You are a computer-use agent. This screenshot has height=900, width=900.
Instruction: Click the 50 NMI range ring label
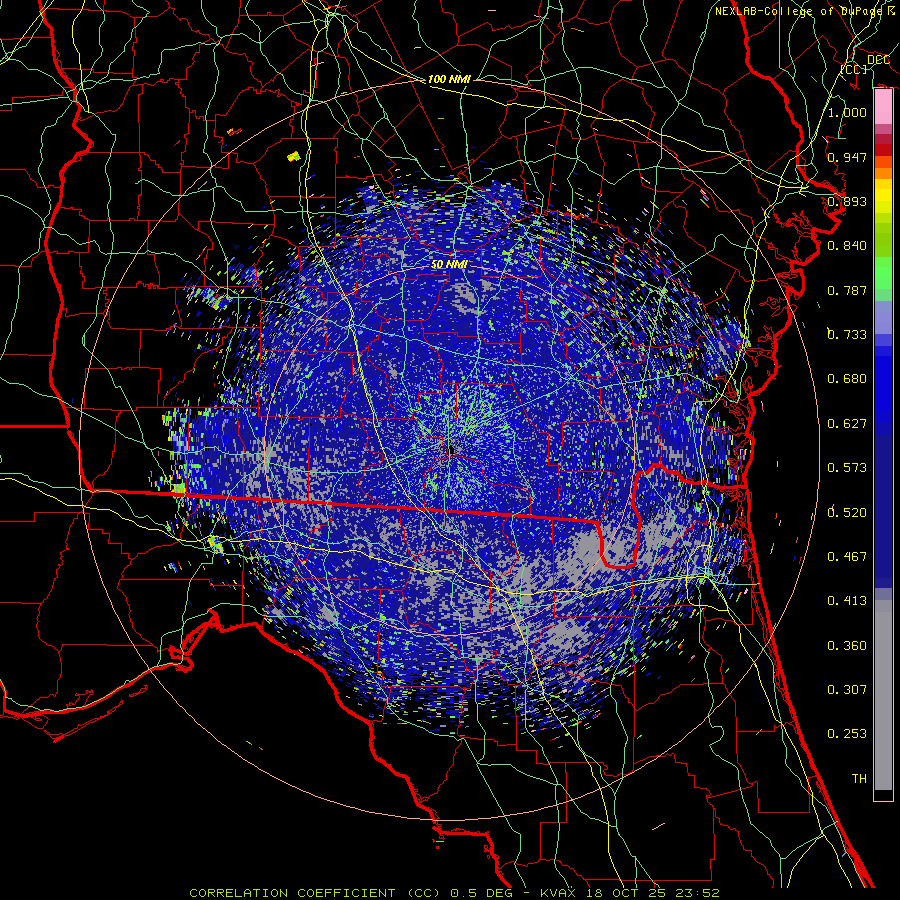click(x=449, y=265)
